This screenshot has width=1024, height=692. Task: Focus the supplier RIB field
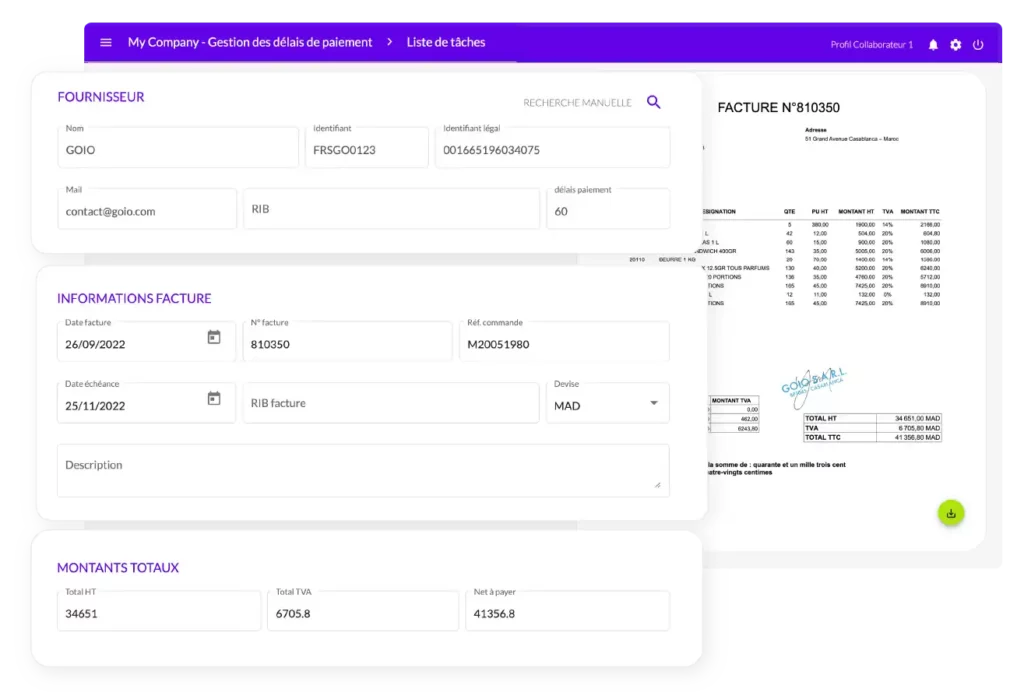point(391,209)
